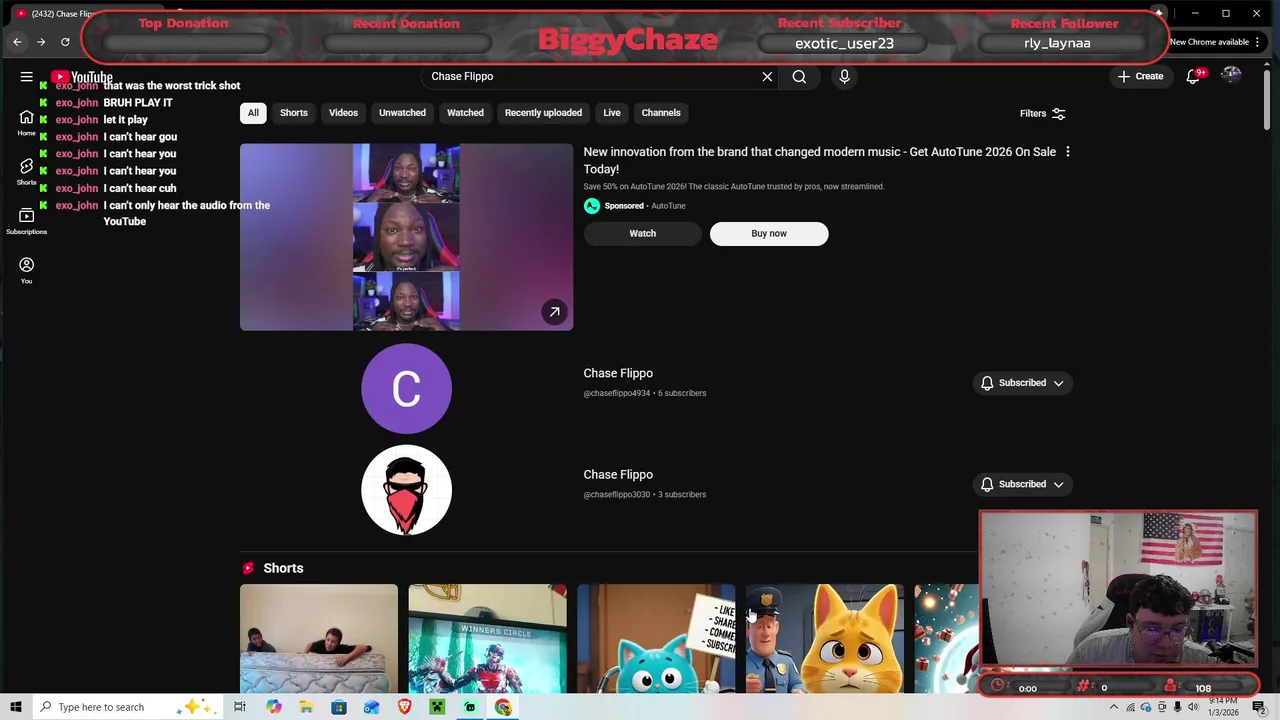Click the Windows taskbar search box
Viewport: 1280px width, 720px height.
127,707
